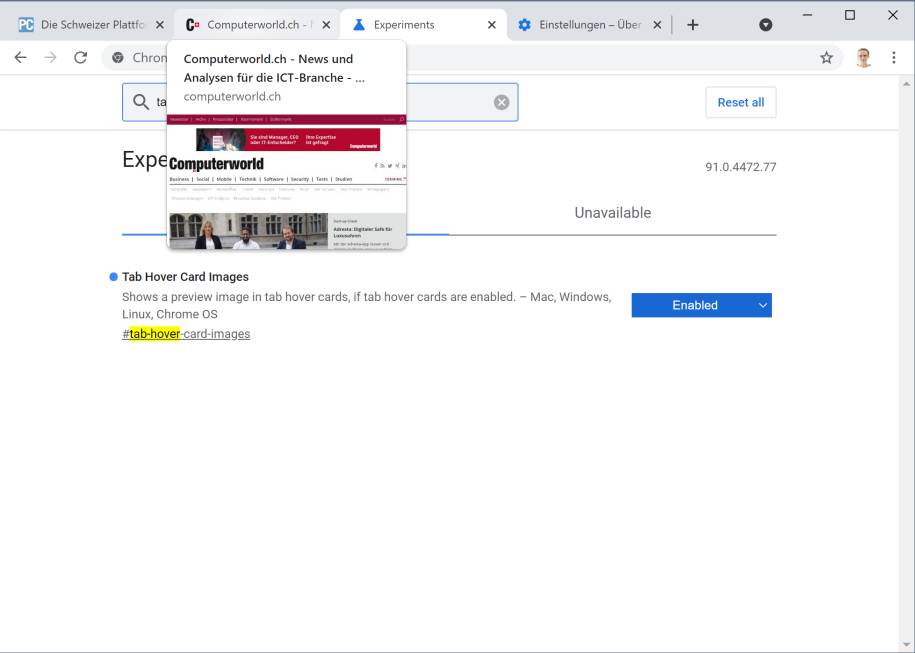
Task: Switch to the Unavailable flags section
Action: [x=612, y=212]
